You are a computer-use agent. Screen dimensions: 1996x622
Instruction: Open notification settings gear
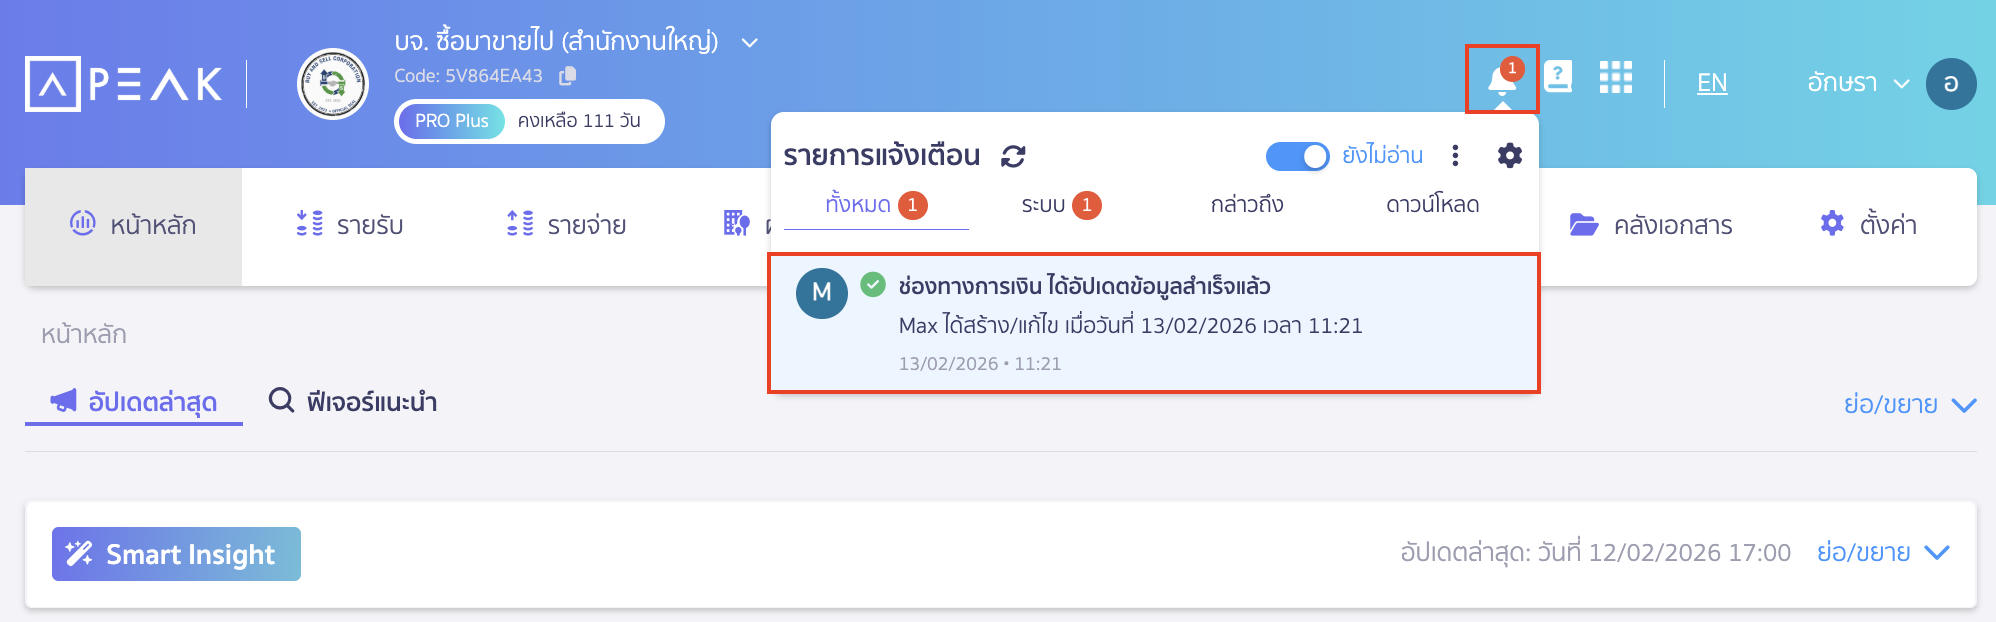[1510, 155]
